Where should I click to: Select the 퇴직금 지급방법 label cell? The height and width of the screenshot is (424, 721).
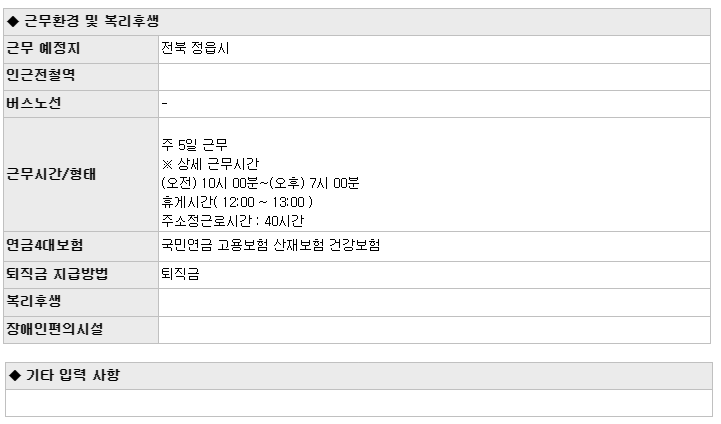point(81,275)
